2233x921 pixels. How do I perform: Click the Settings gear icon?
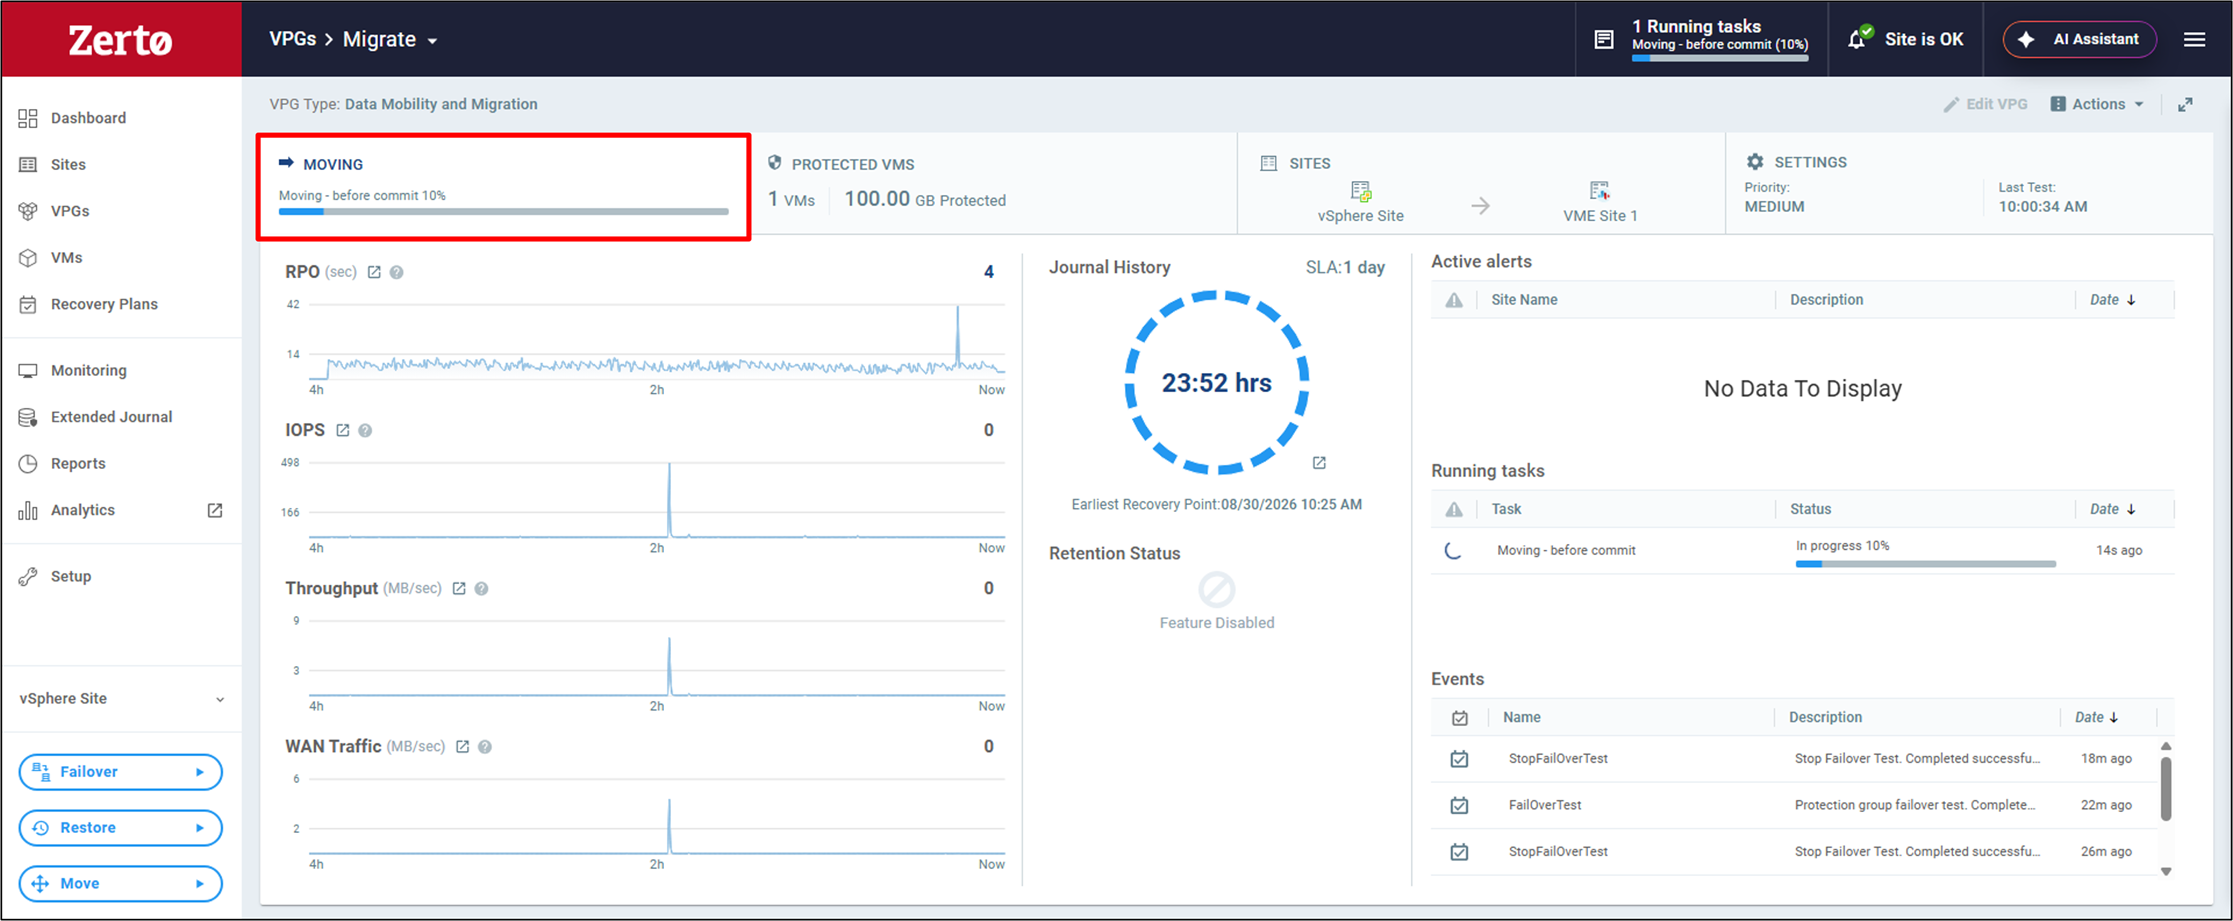pyautogui.click(x=1755, y=161)
